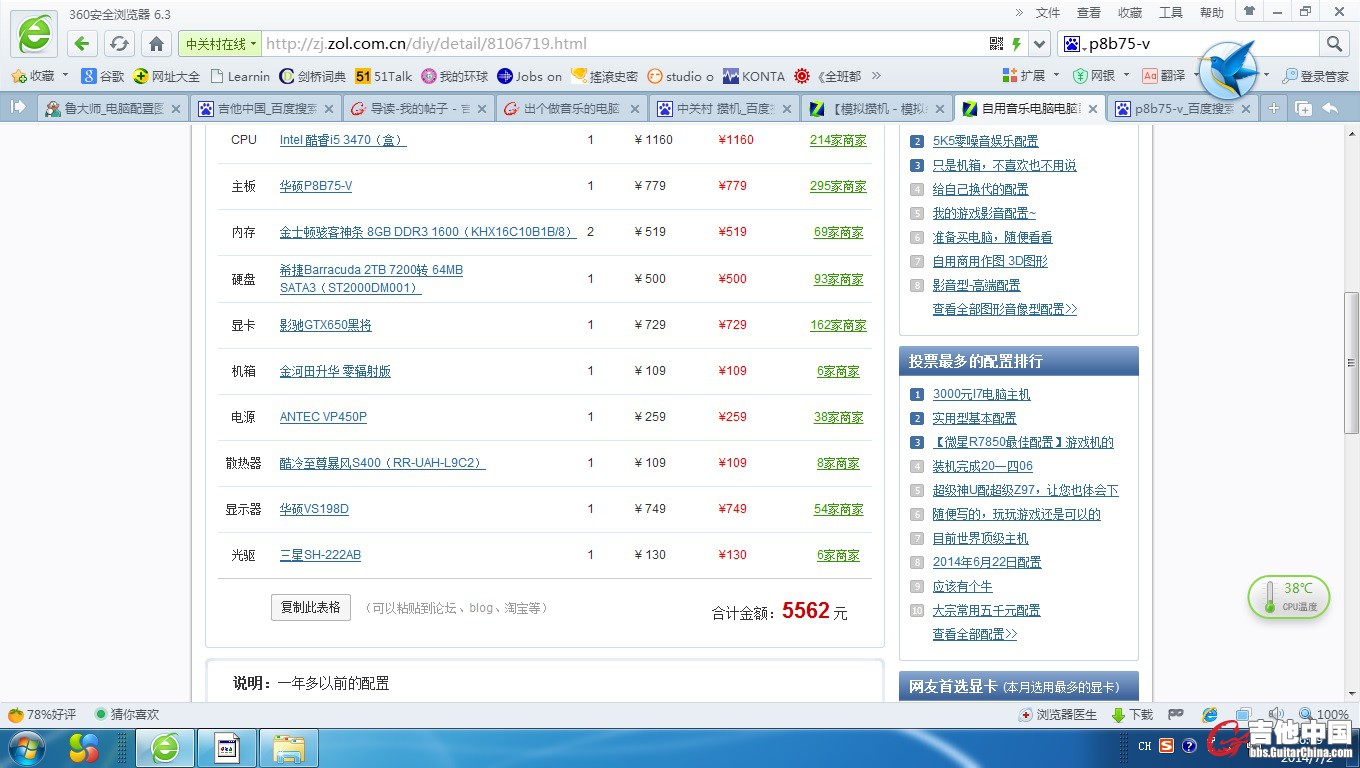Switch to the 吉他中国_百度搜索 tab
The width and height of the screenshot is (1360, 768).
(266, 109)
